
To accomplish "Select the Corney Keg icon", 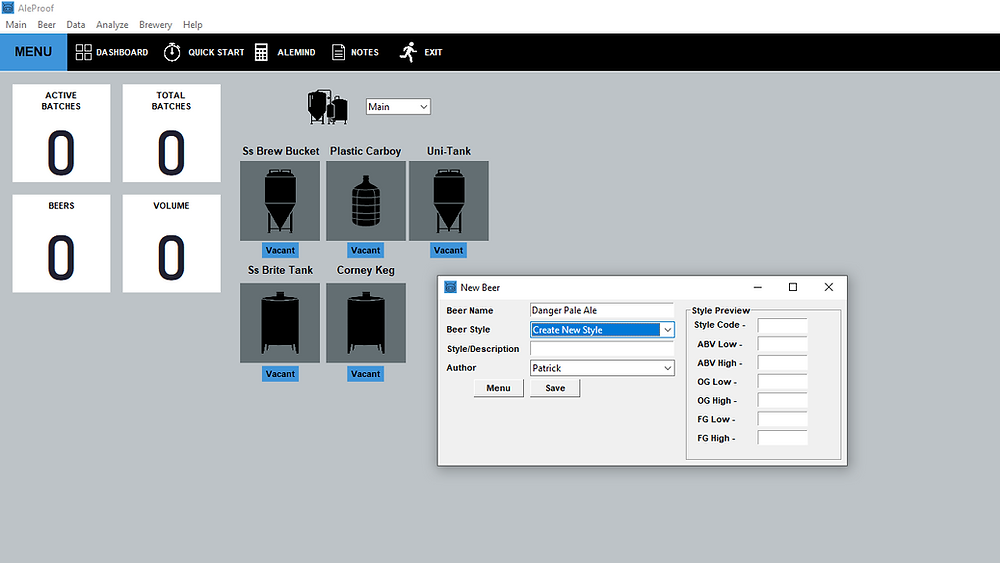I will tap(366, 323).
